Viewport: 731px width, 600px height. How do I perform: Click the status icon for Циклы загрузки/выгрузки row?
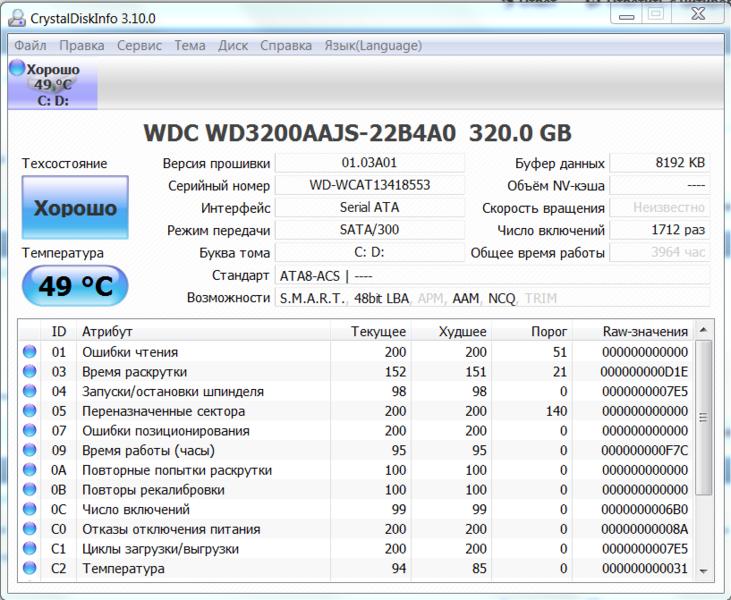(x=29, y=548)
